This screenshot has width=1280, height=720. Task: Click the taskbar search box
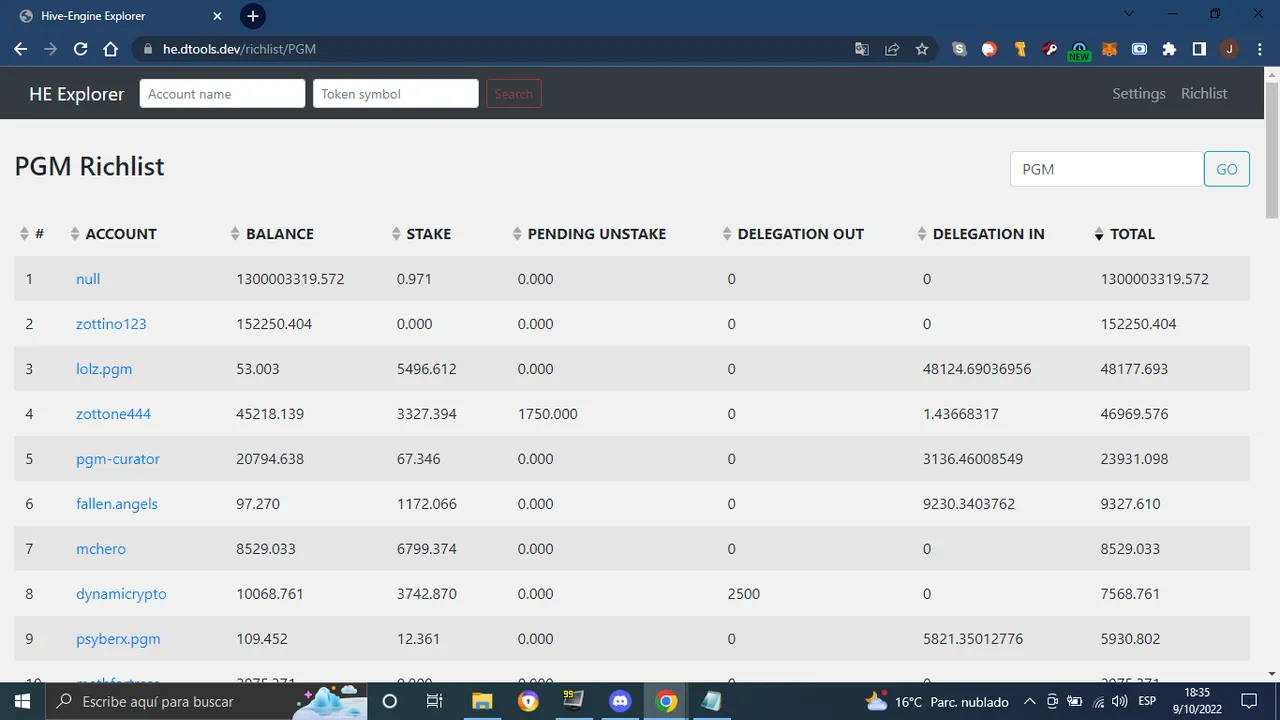(205, 701)
